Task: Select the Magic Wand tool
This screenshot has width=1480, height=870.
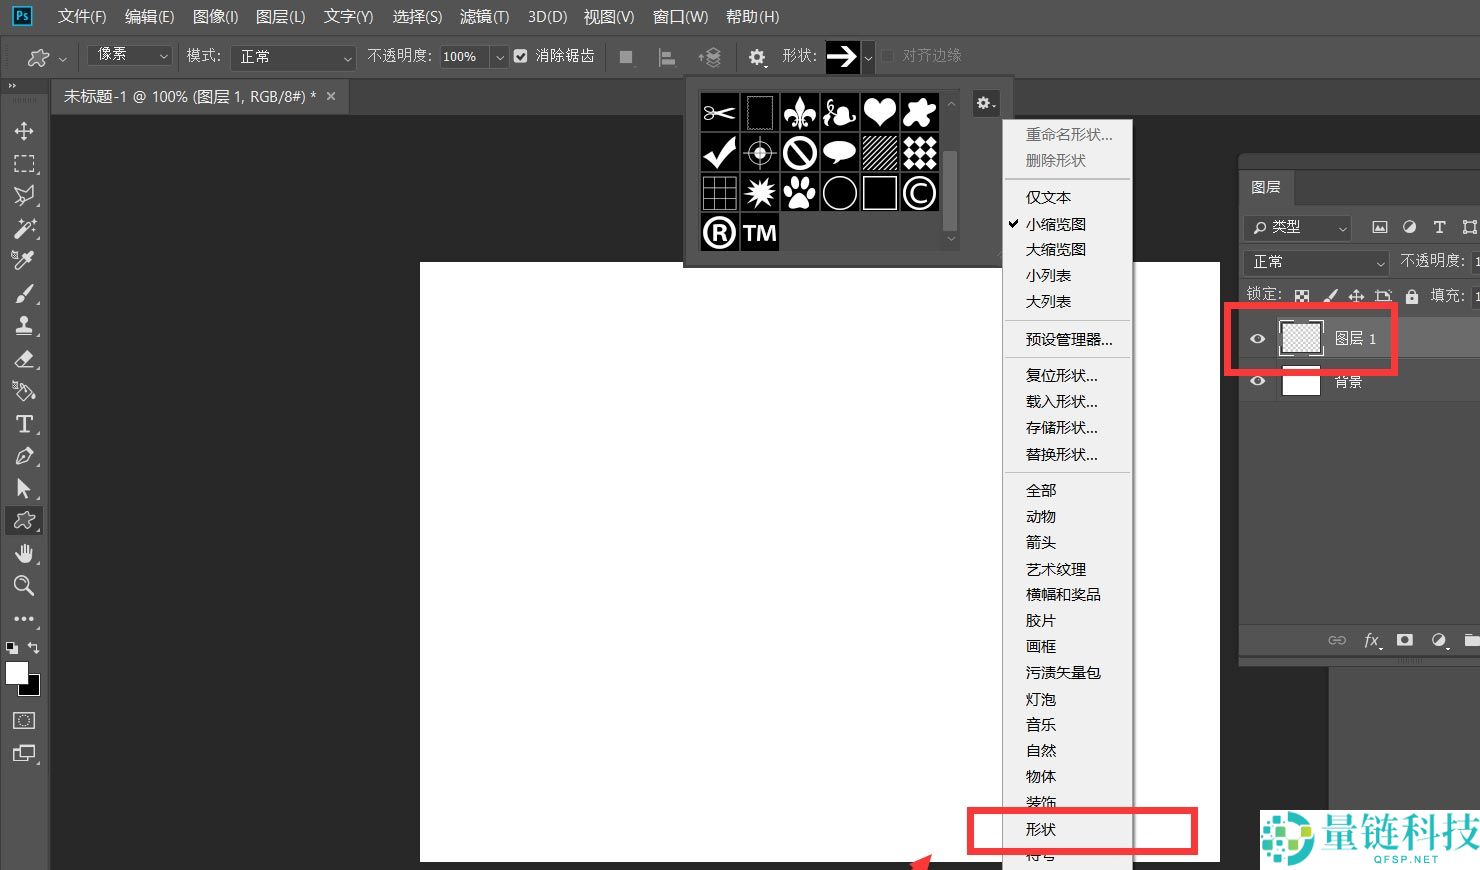Action: coord(24,228)
